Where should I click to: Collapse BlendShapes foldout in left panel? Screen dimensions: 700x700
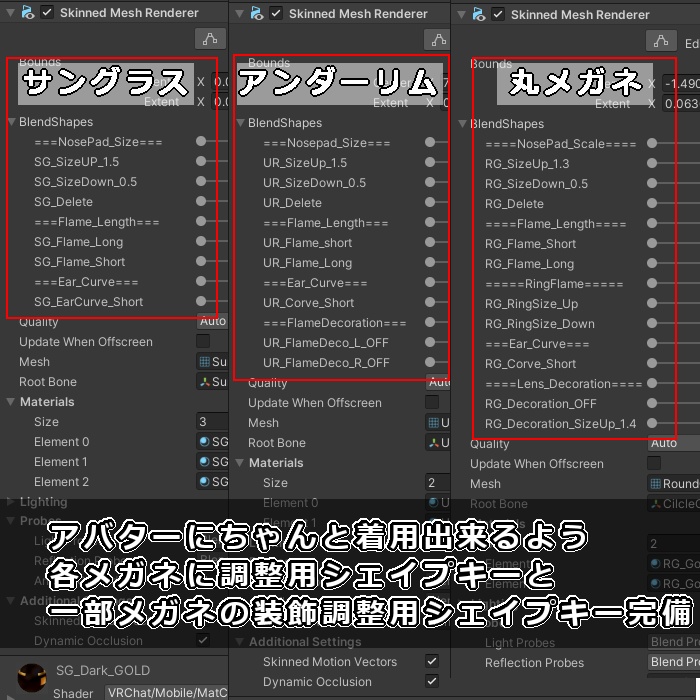[x=12, y=121]
